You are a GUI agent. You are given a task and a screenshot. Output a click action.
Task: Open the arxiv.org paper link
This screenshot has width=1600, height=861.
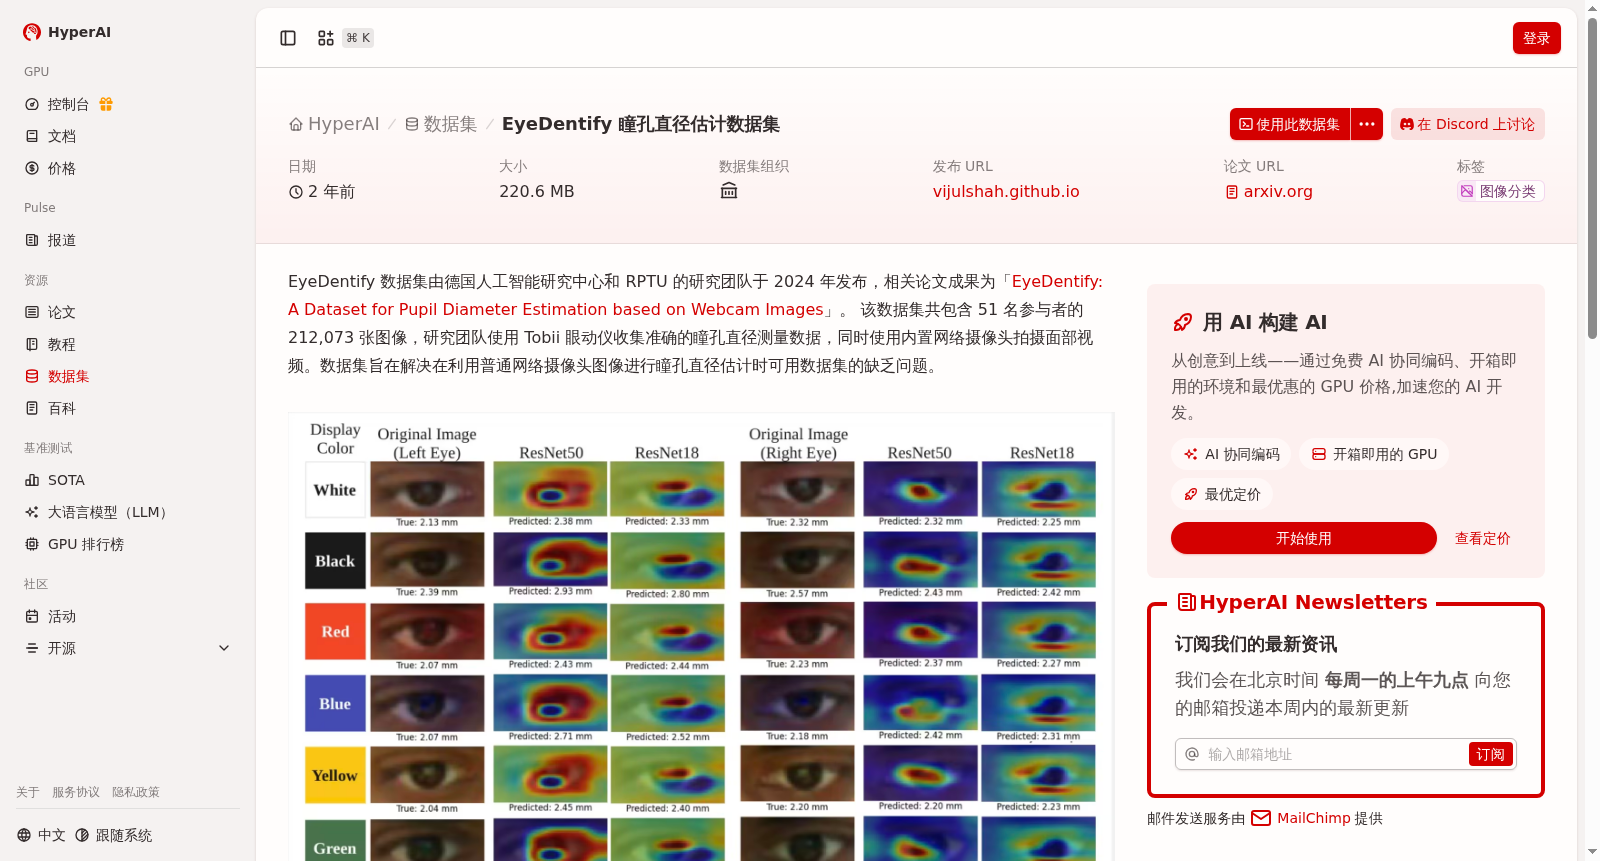tap(1268, 191)
